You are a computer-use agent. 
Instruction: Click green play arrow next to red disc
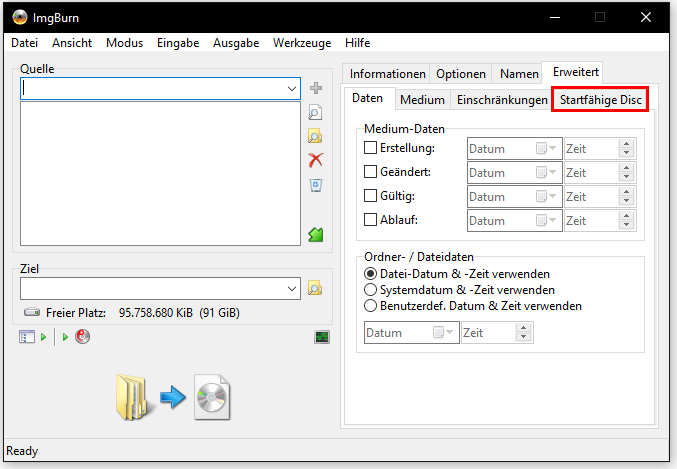click(x=65, y=337)
